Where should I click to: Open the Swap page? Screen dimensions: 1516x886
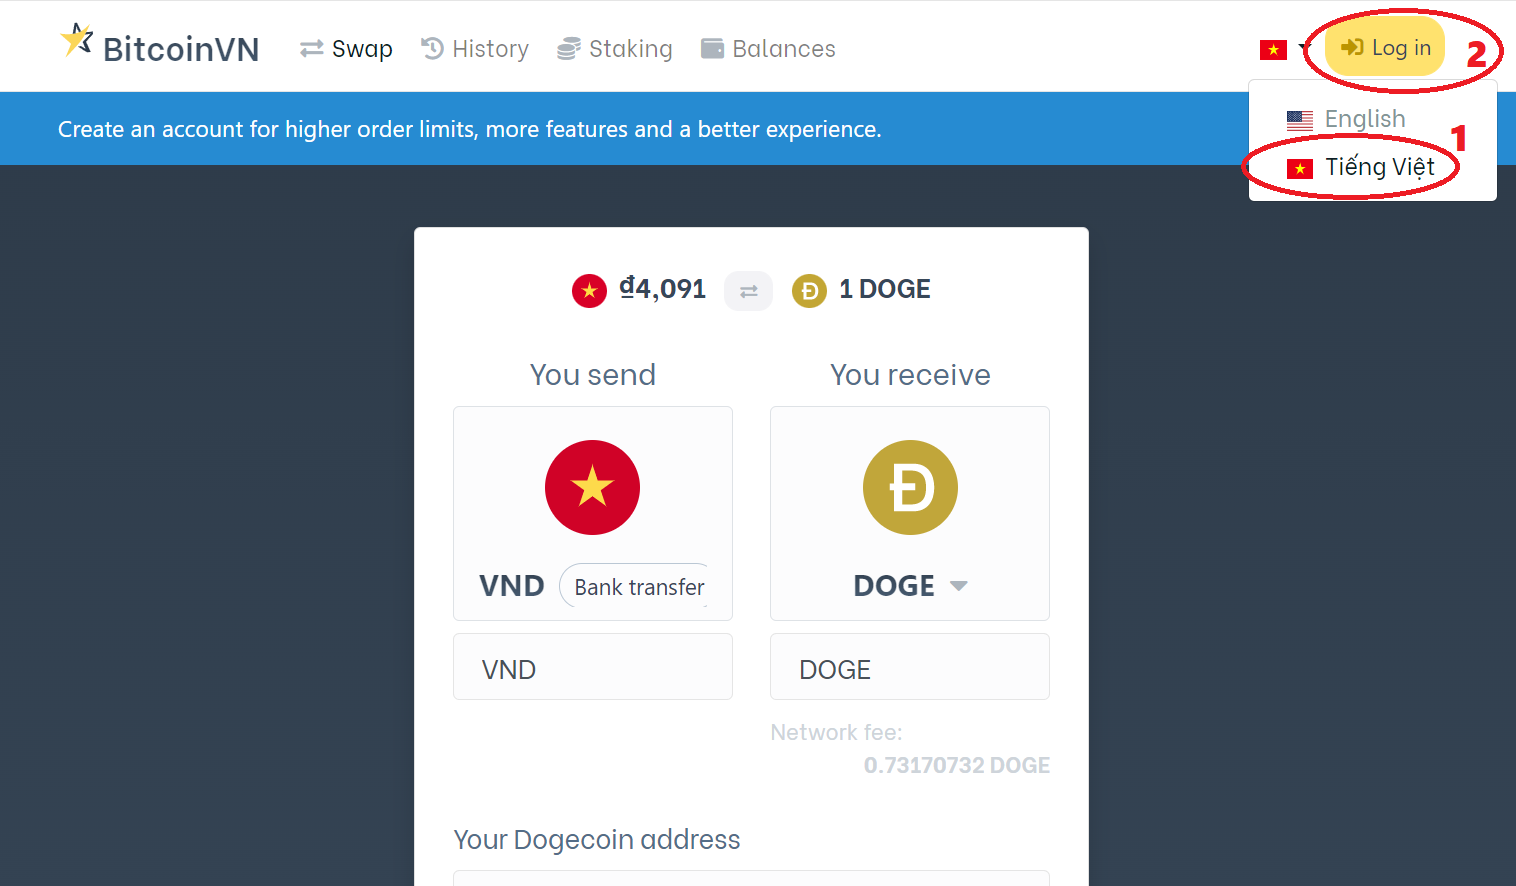tap(346, 49)
